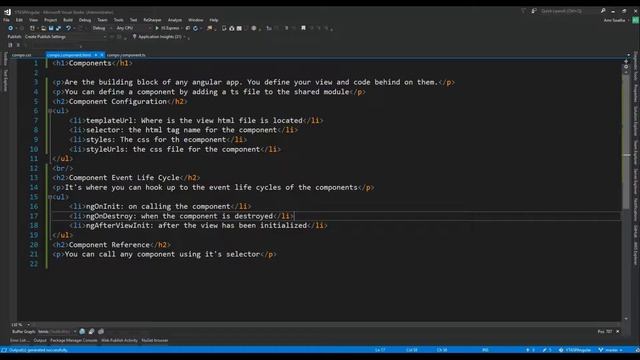Click the unpushed commits arrow in status bar
640x360 pixels.
pos(530,350)
